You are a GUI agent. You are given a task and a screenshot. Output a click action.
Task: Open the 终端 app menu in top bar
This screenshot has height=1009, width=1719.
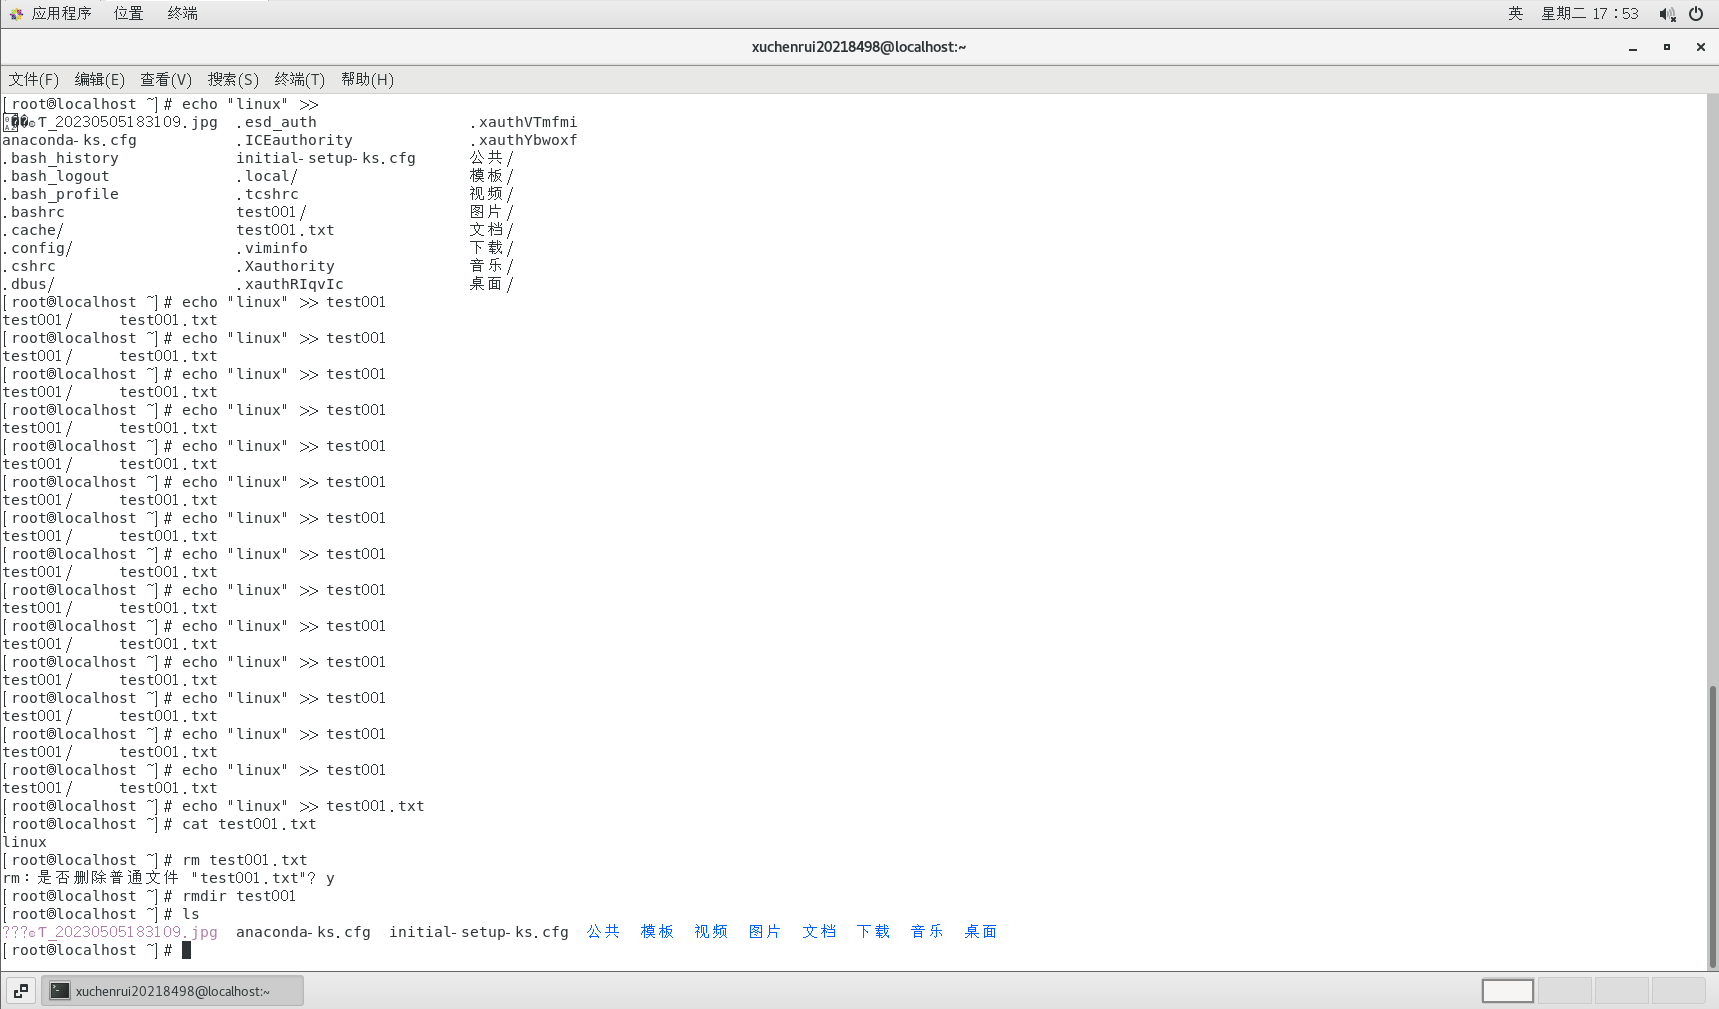point(182,14)
